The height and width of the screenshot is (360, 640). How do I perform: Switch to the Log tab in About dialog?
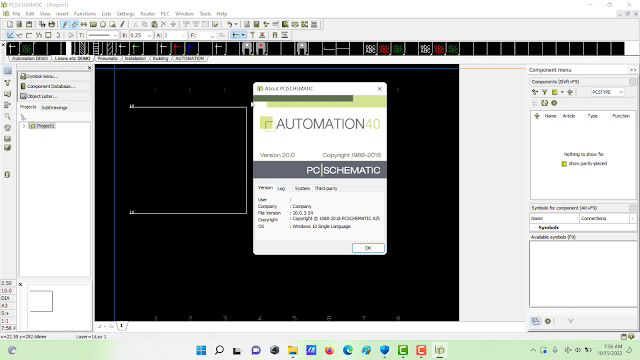pyautogui.click(x=281, y=189)
